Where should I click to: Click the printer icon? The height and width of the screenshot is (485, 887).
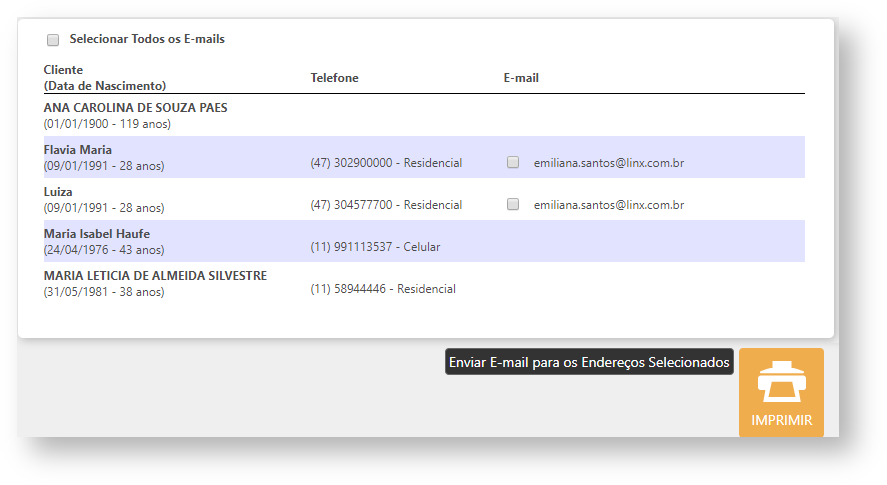coord(781,383)
